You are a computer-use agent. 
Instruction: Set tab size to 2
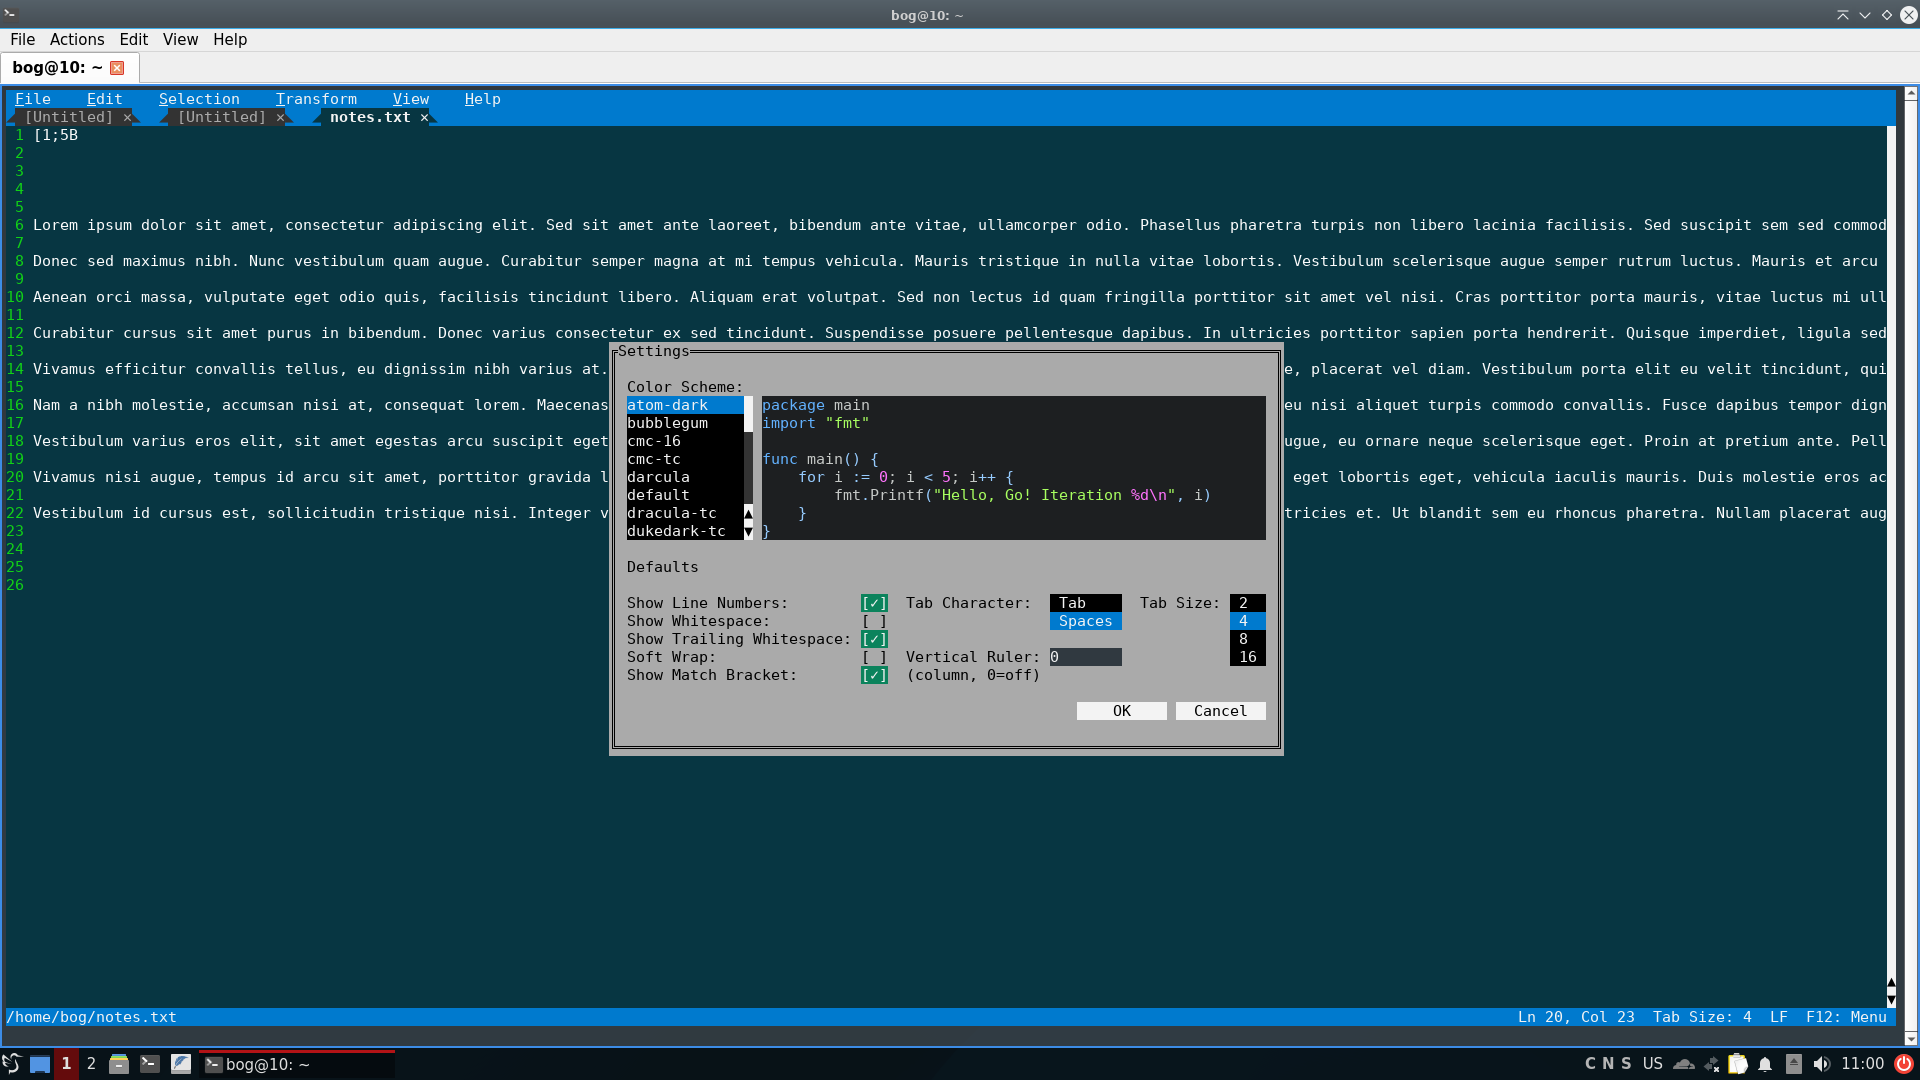point(1247,603)
